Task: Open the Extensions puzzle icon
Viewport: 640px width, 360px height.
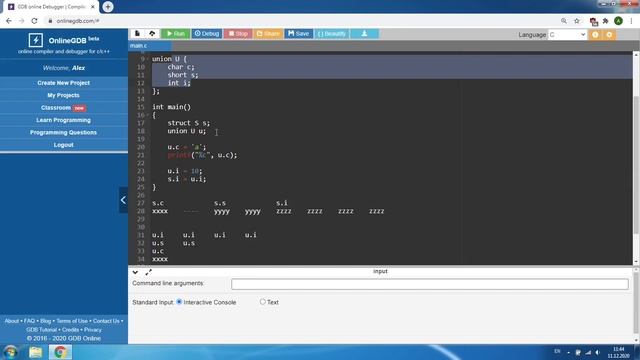Action: [606, 21]
